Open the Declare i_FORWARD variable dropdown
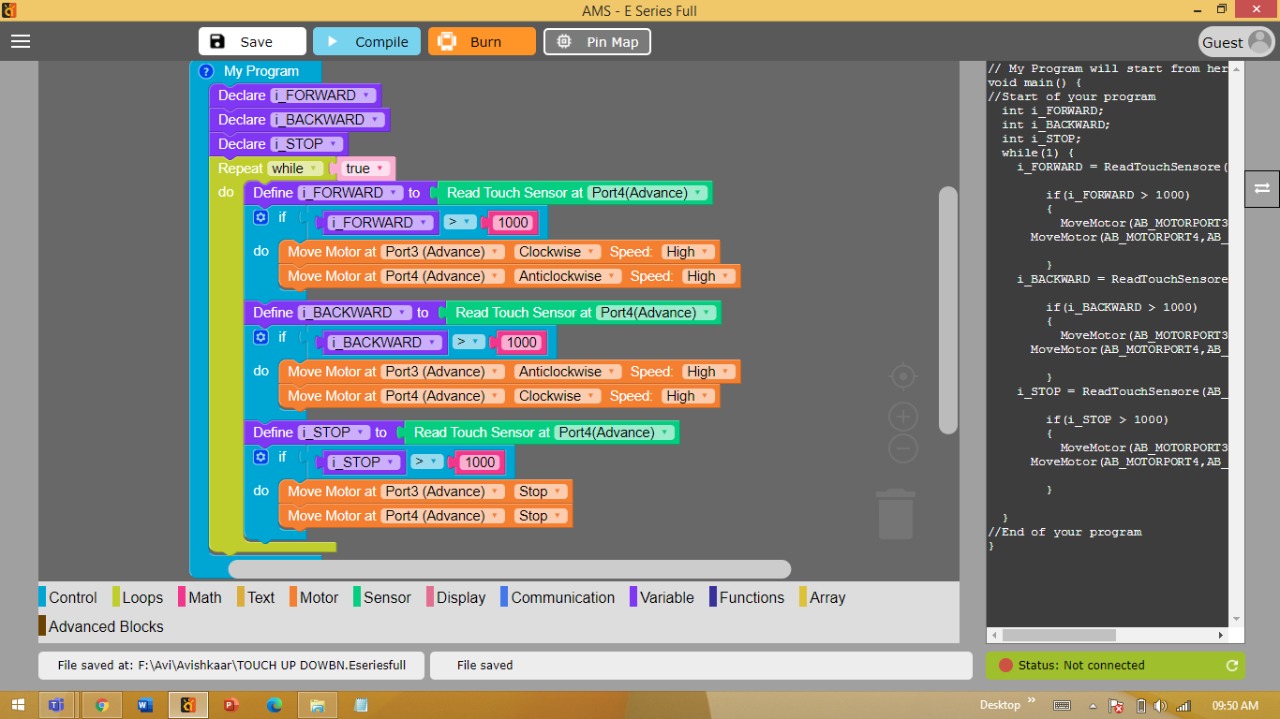Viewport: 1280px width, 719px height. tap(322, 95)
